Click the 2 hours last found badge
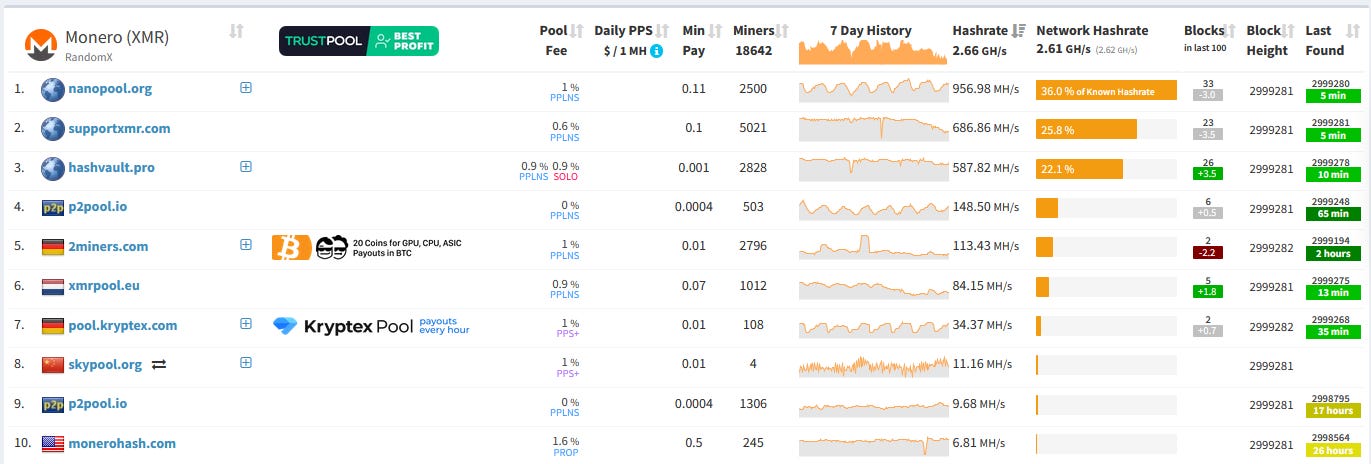Screen dimensions: 1371x464 [x=1331, y=253]
